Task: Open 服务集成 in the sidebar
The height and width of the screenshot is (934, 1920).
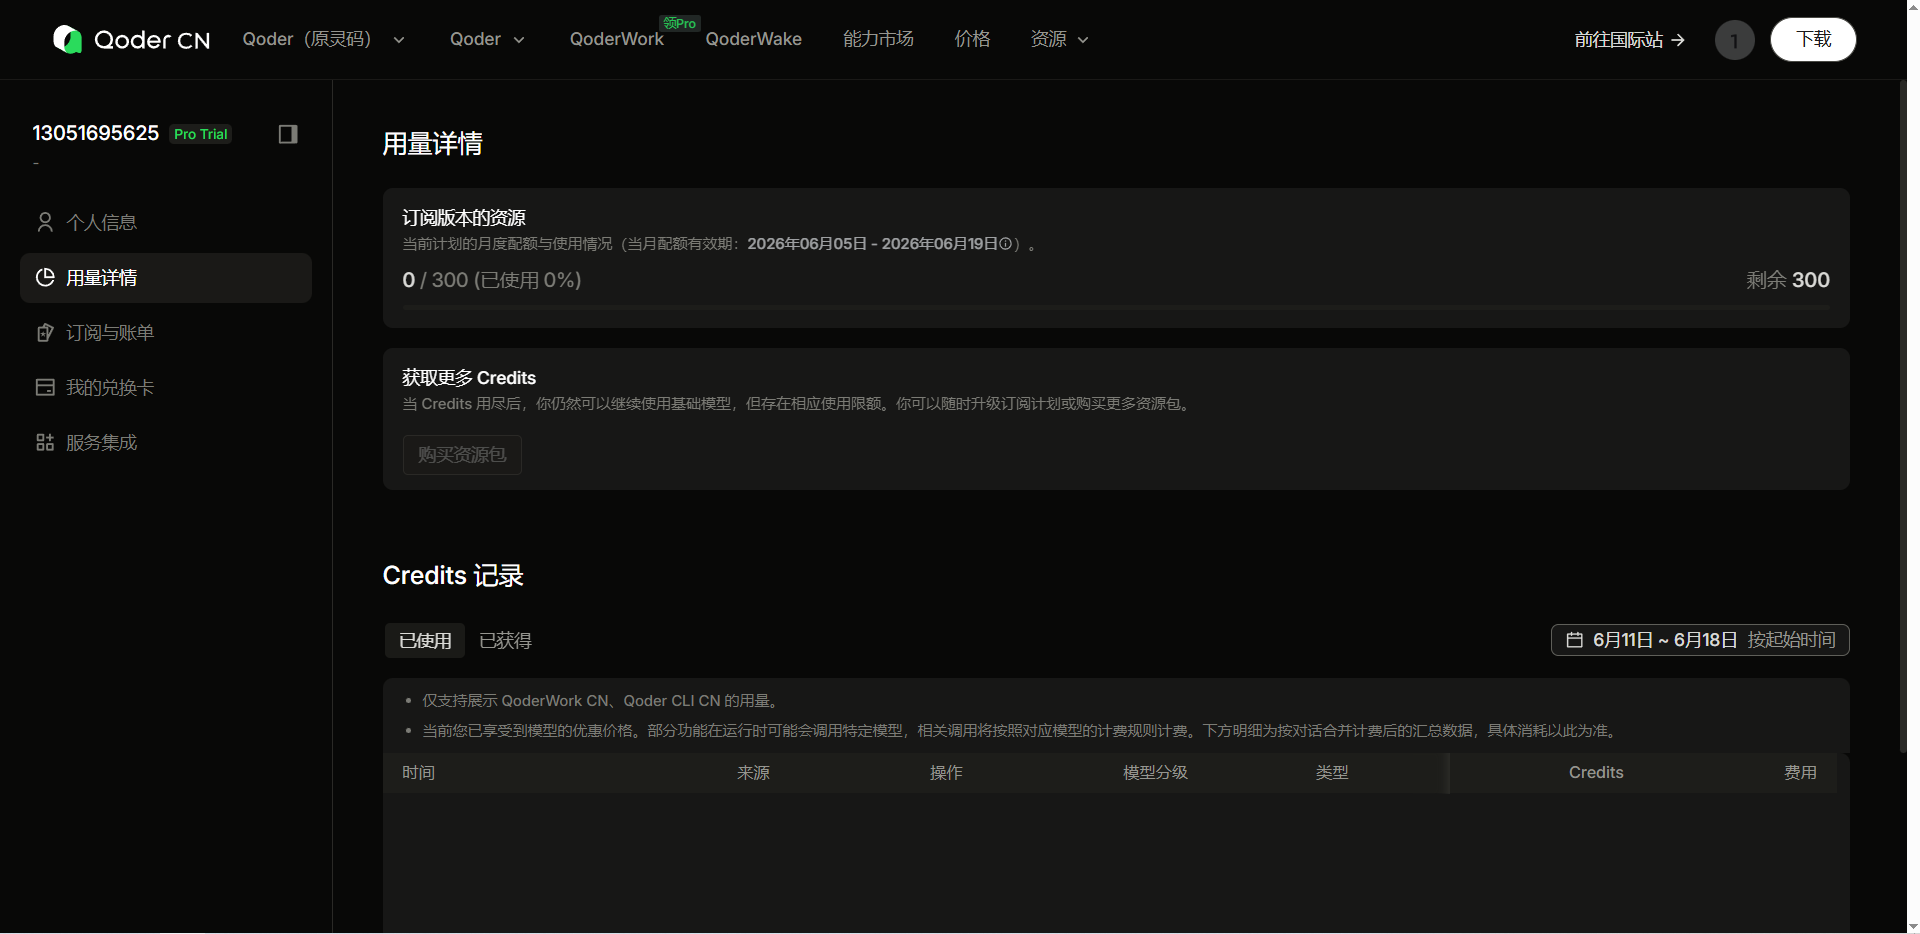Action: tap(166, 442)
